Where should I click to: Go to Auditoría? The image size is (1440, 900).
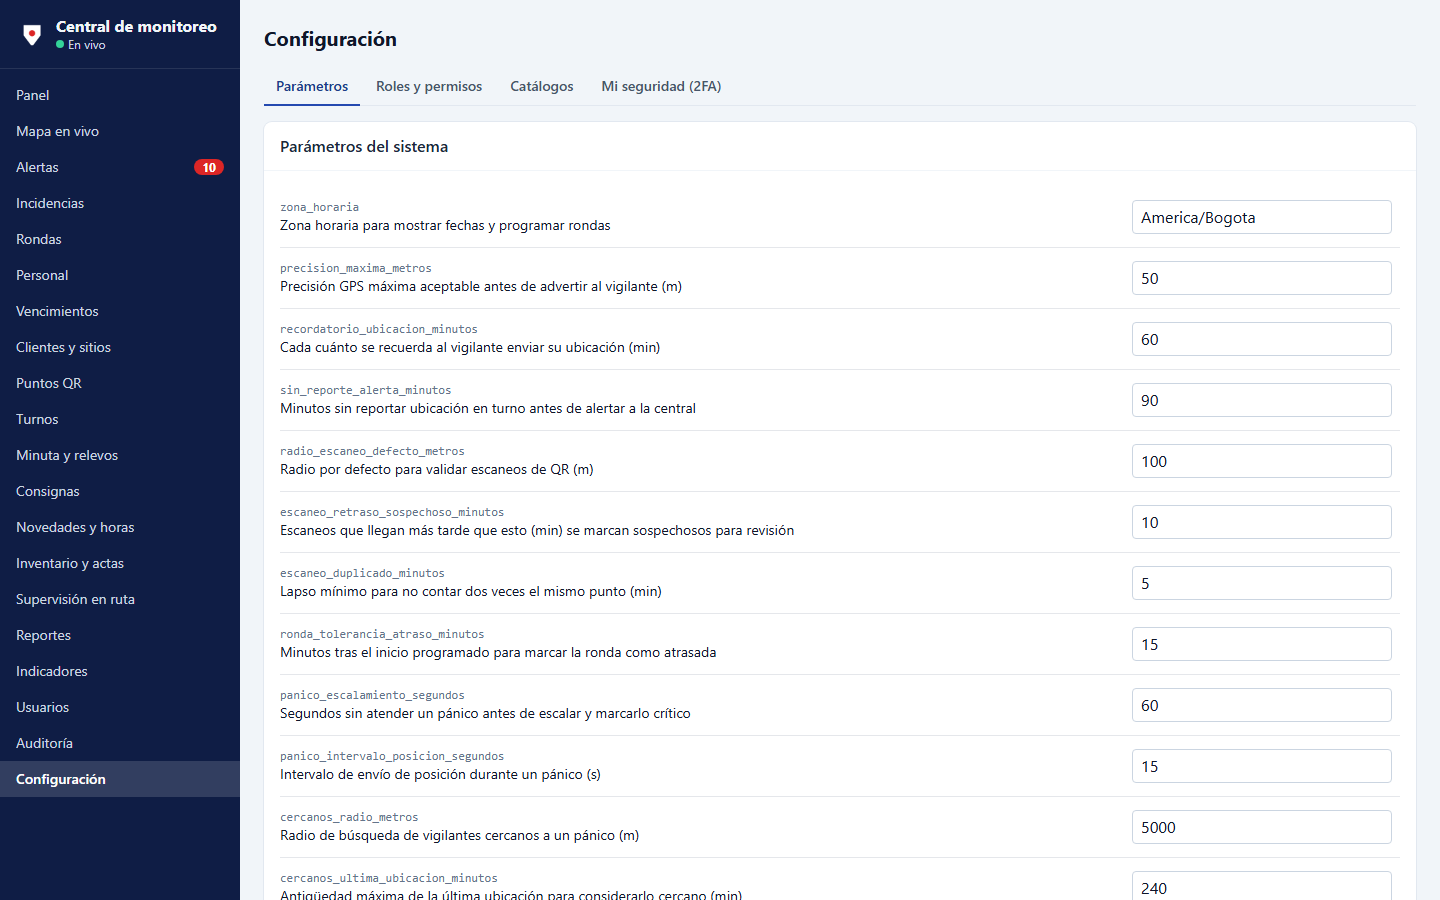pos(120,743)
